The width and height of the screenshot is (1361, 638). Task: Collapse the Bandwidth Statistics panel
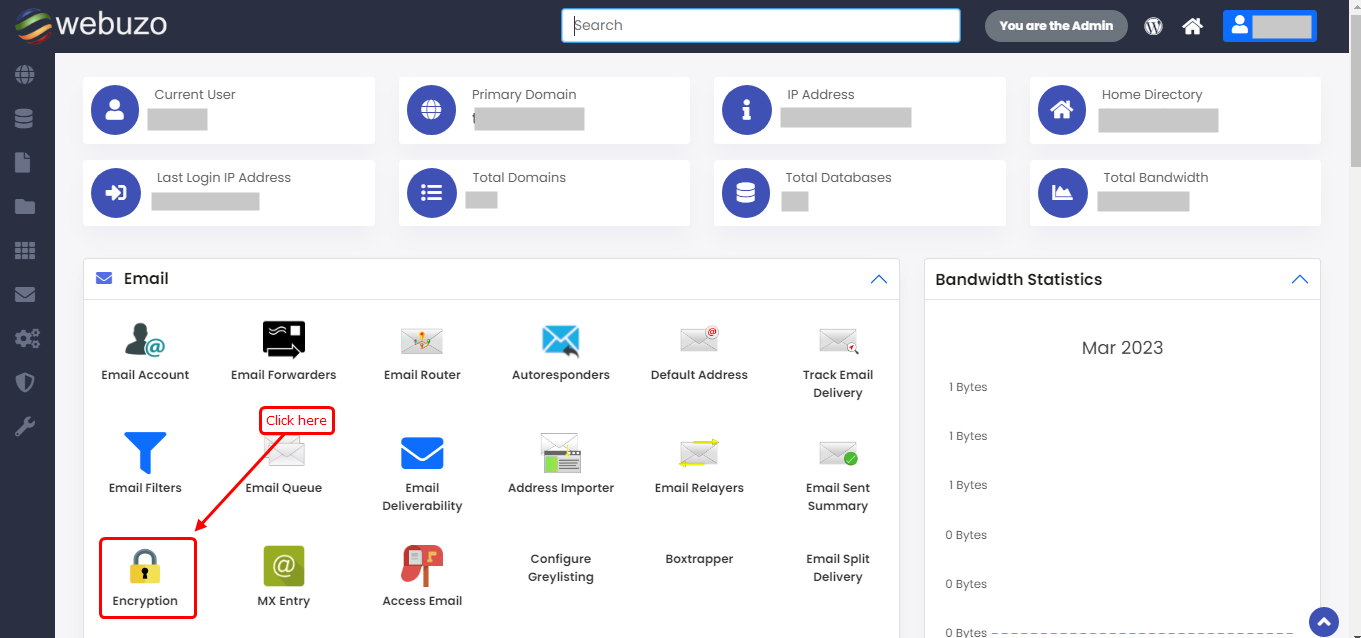(x=1299, y=279)
